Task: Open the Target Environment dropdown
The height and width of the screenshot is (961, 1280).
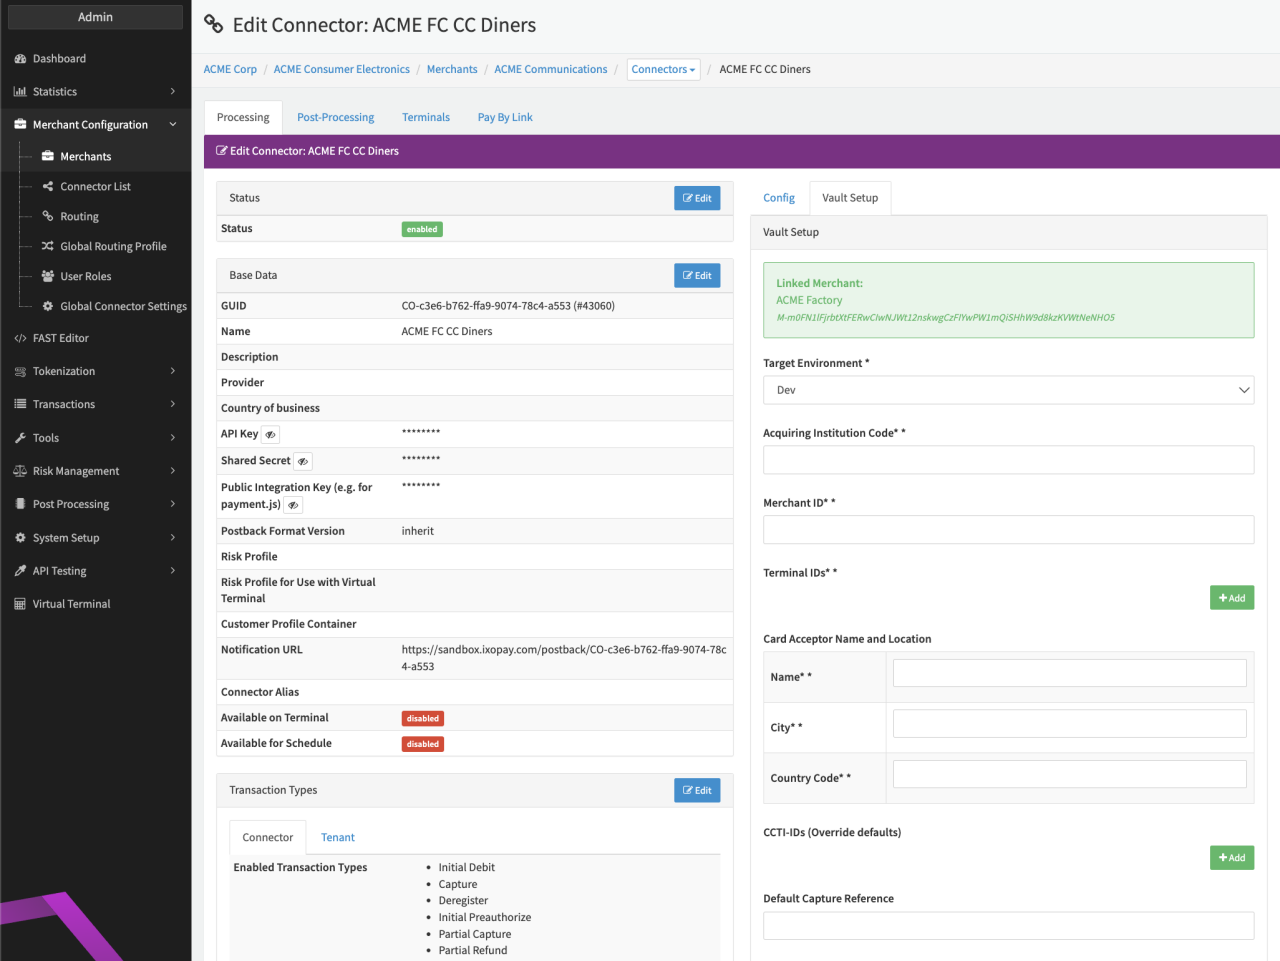Action: click(x=1007, y=391)
